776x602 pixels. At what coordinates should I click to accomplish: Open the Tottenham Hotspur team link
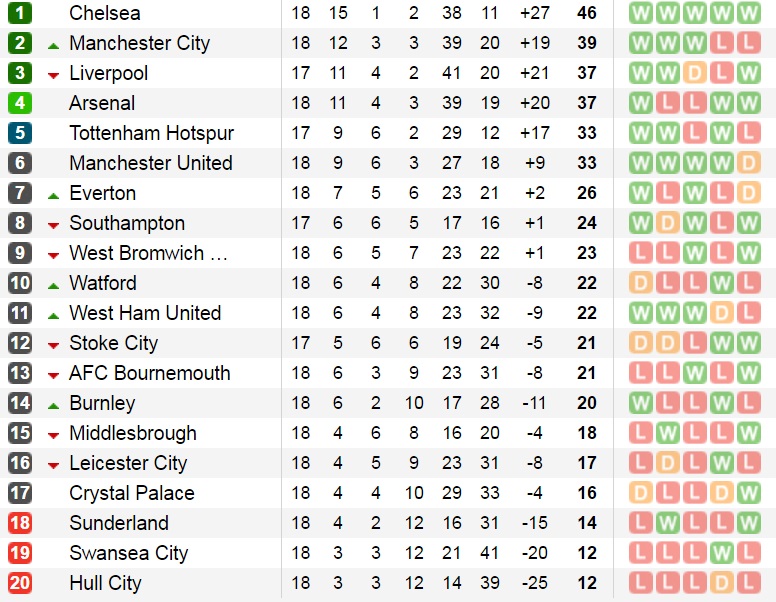point(151,133)
